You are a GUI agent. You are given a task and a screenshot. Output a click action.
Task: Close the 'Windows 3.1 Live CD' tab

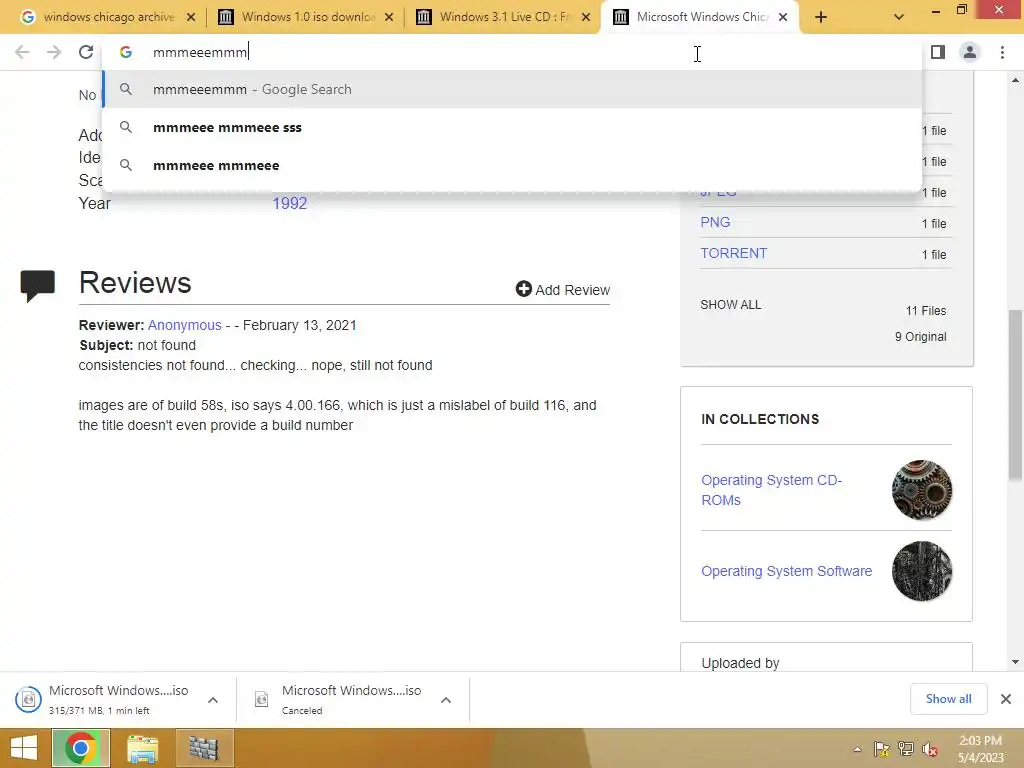(586, 18)
